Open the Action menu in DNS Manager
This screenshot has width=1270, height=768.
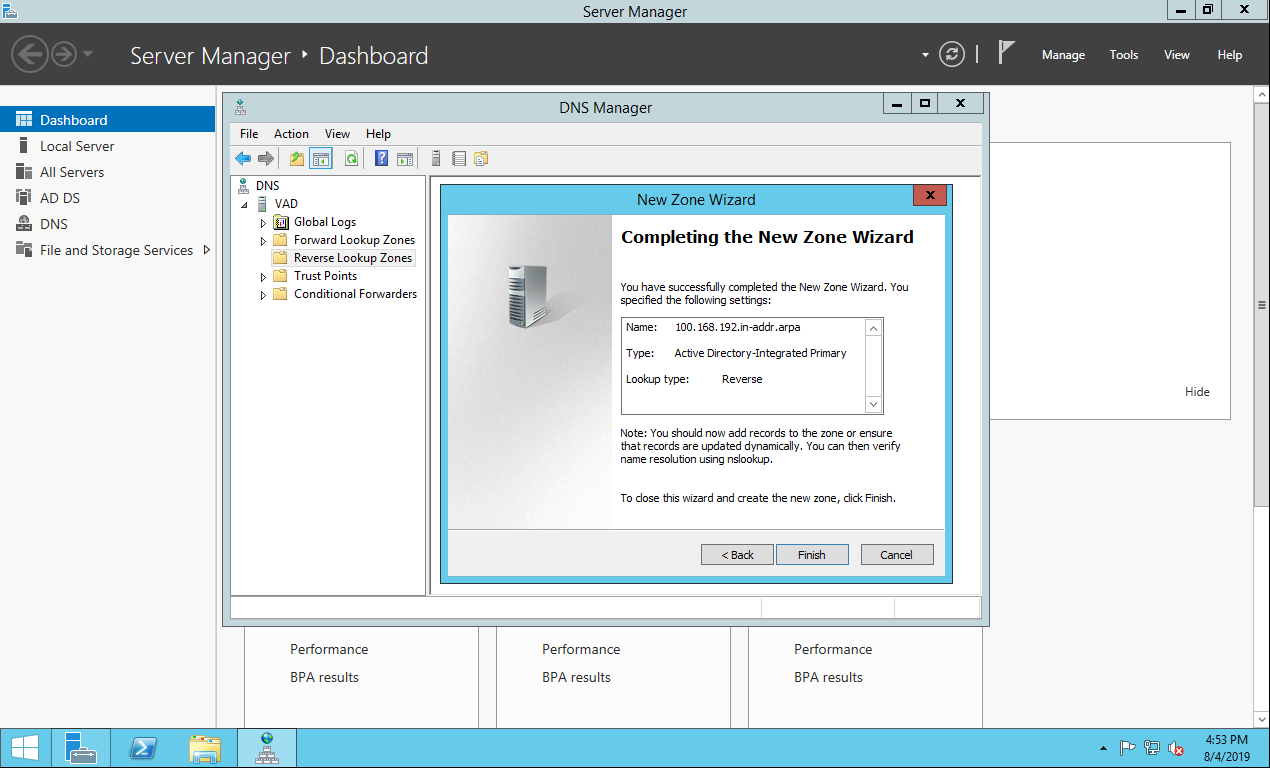(x=291, y=134)
